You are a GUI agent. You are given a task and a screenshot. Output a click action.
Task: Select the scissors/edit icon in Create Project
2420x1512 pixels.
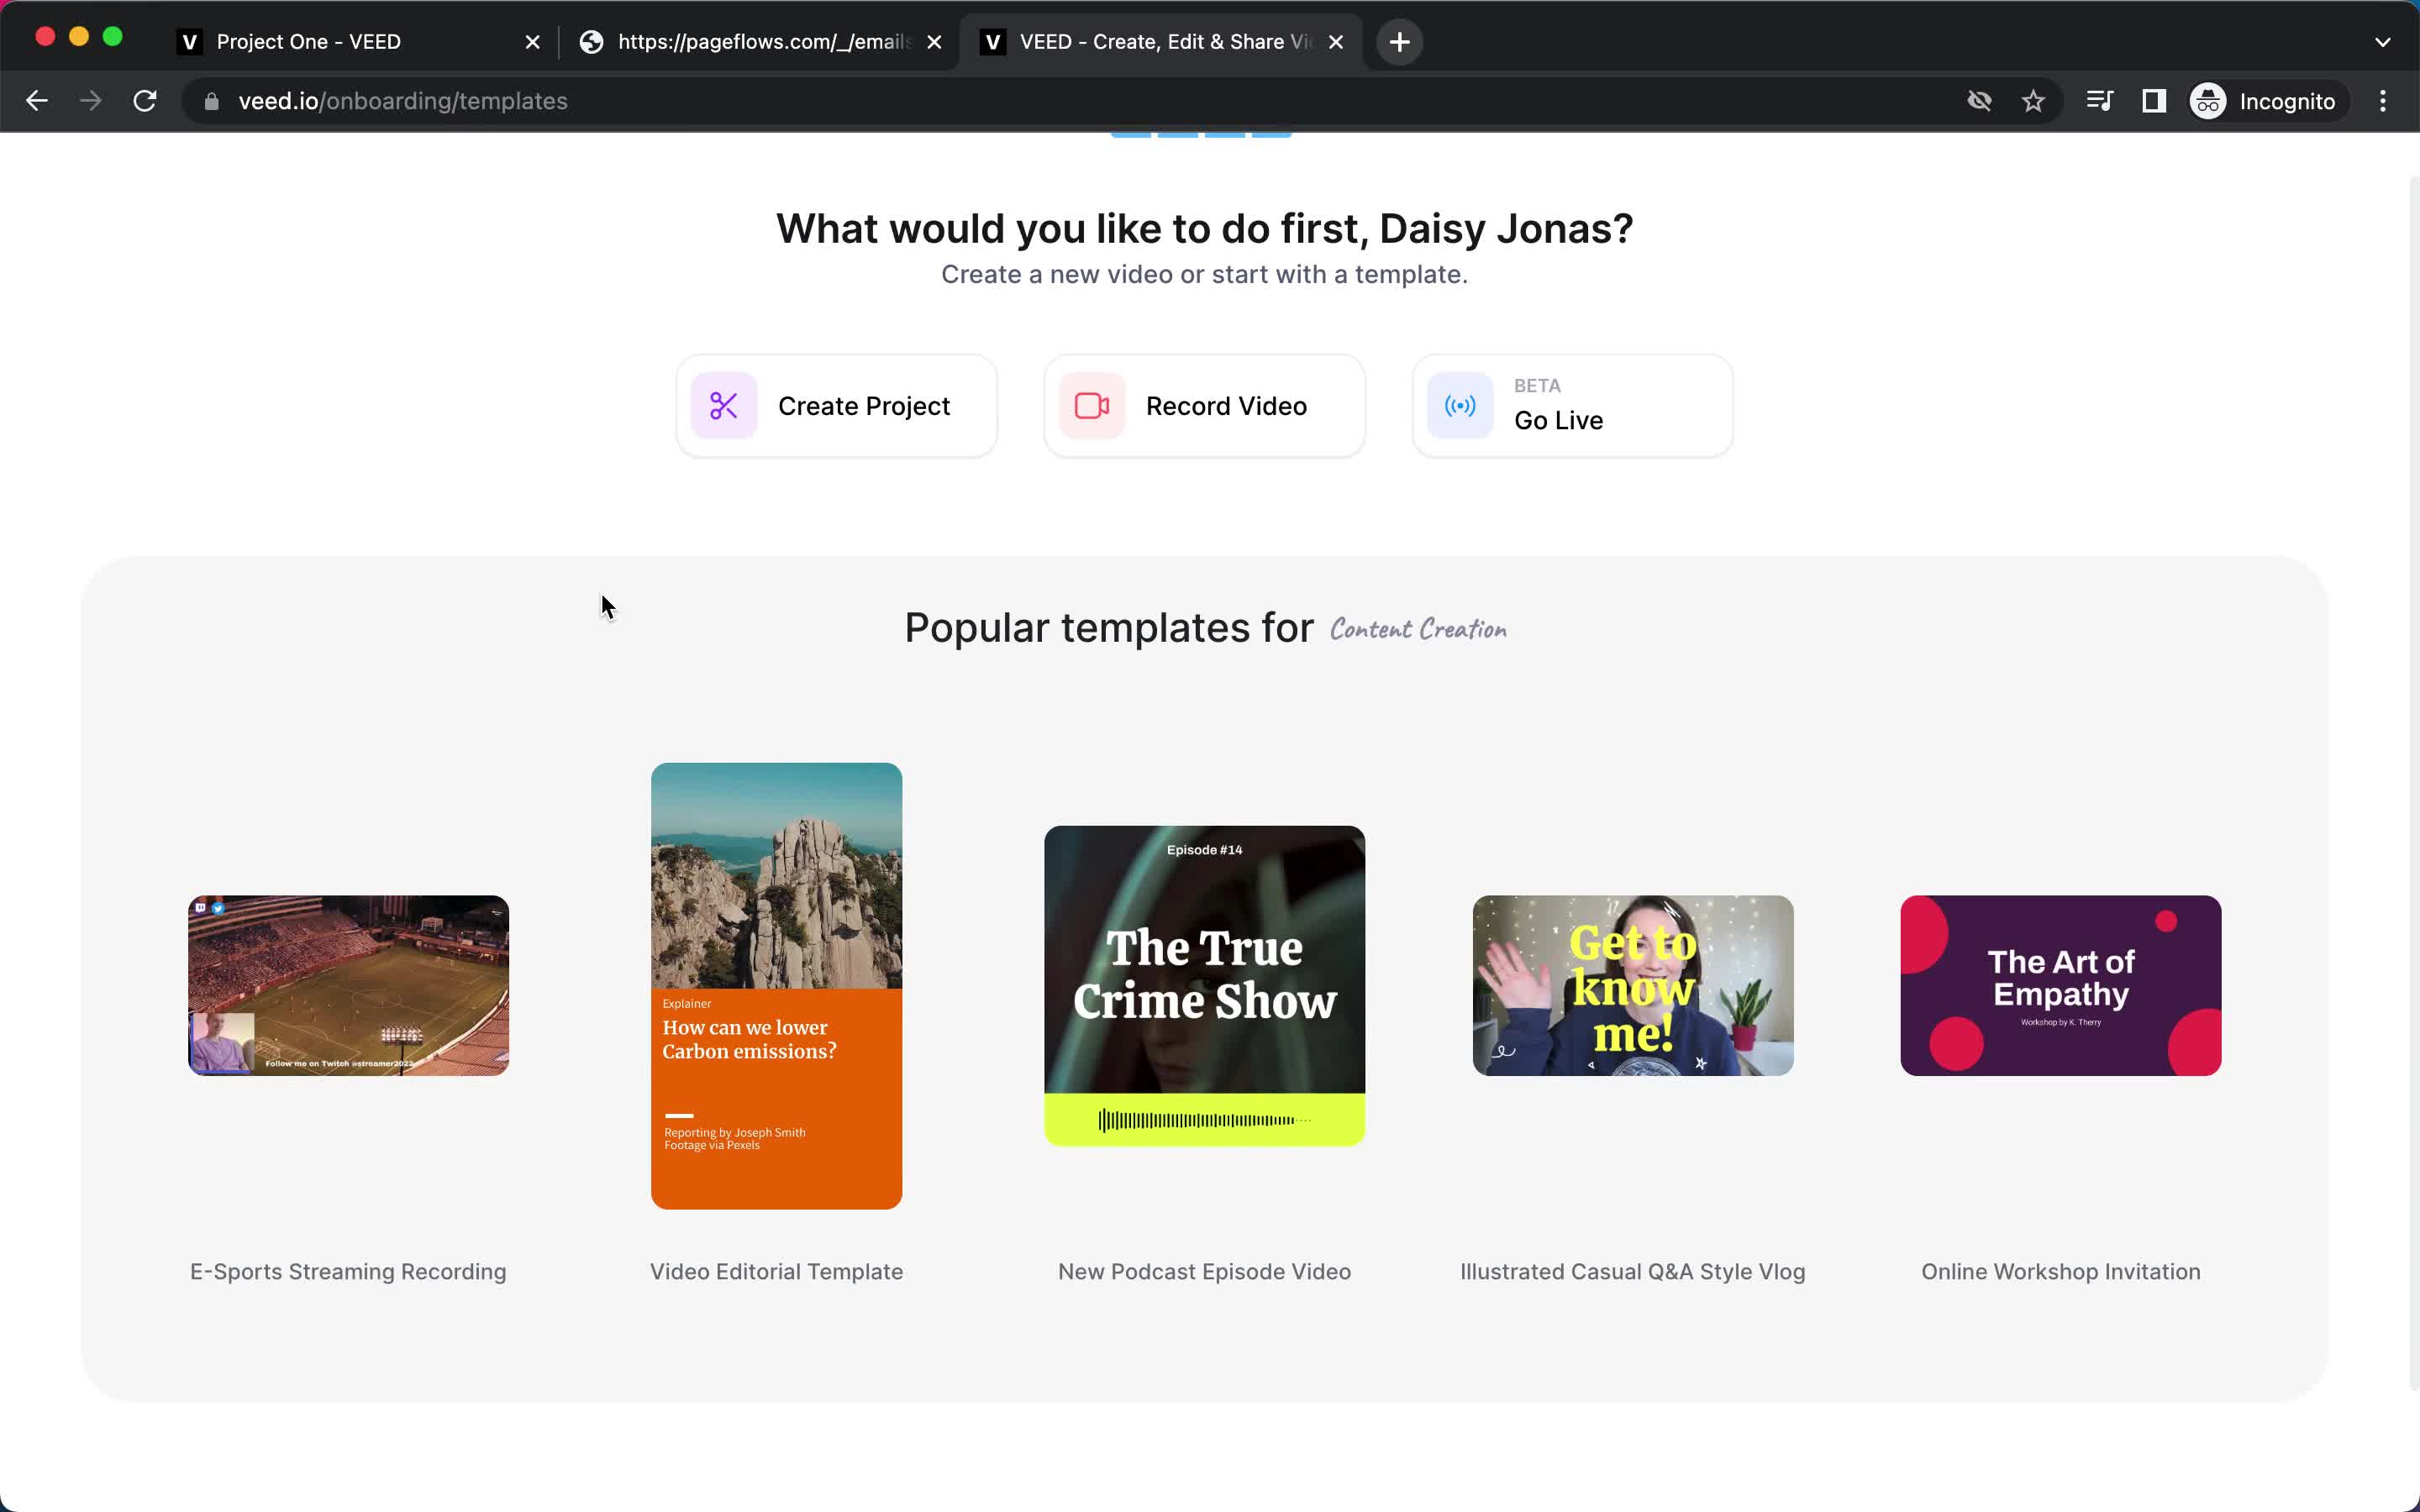(725, 406)
